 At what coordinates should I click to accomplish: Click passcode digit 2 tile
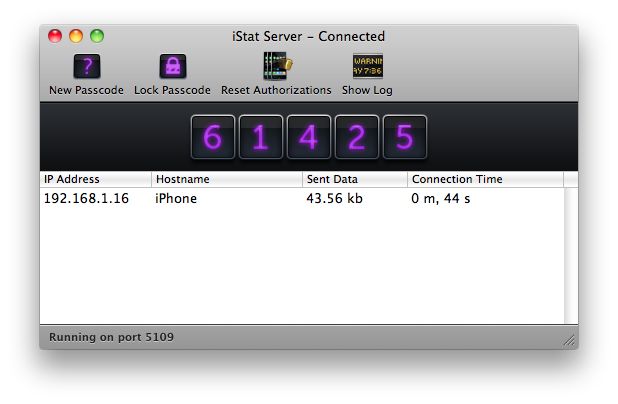click(357, 137)
